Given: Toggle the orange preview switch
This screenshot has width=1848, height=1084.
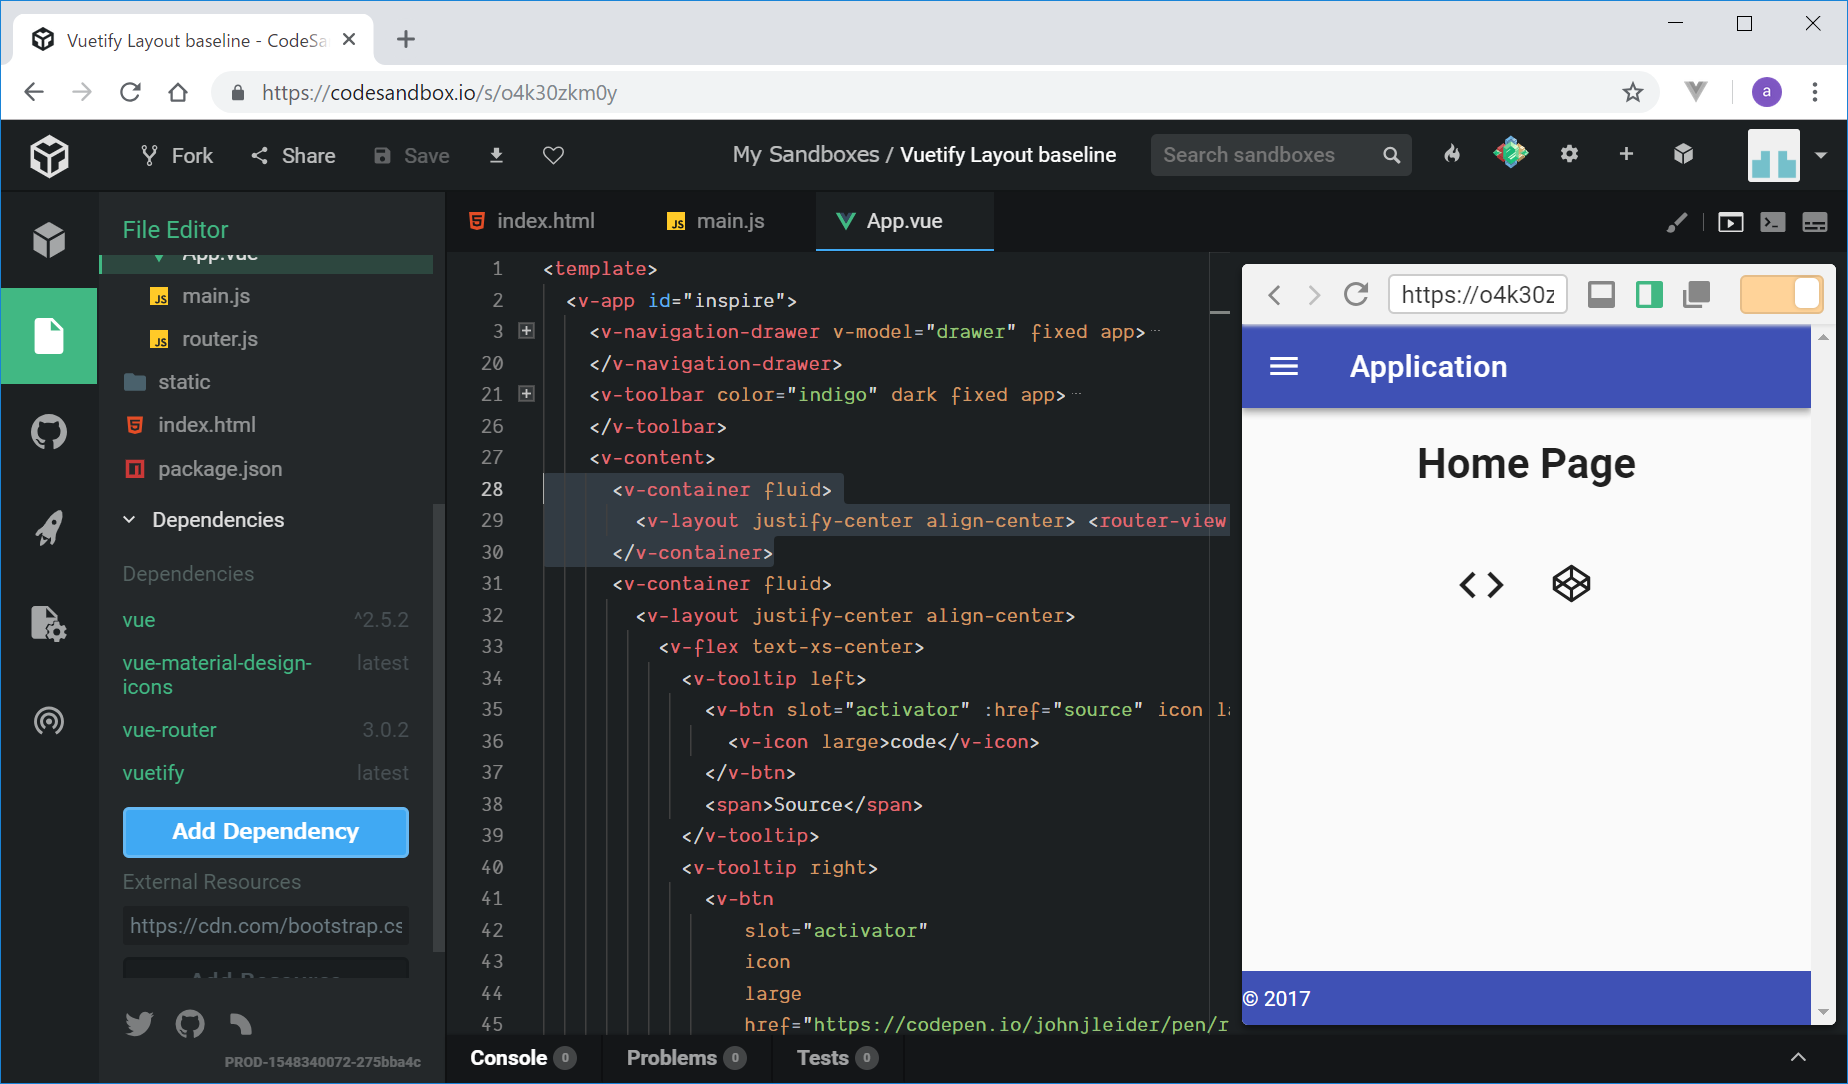Looking at the screenshot, I should click(1781, 295).
